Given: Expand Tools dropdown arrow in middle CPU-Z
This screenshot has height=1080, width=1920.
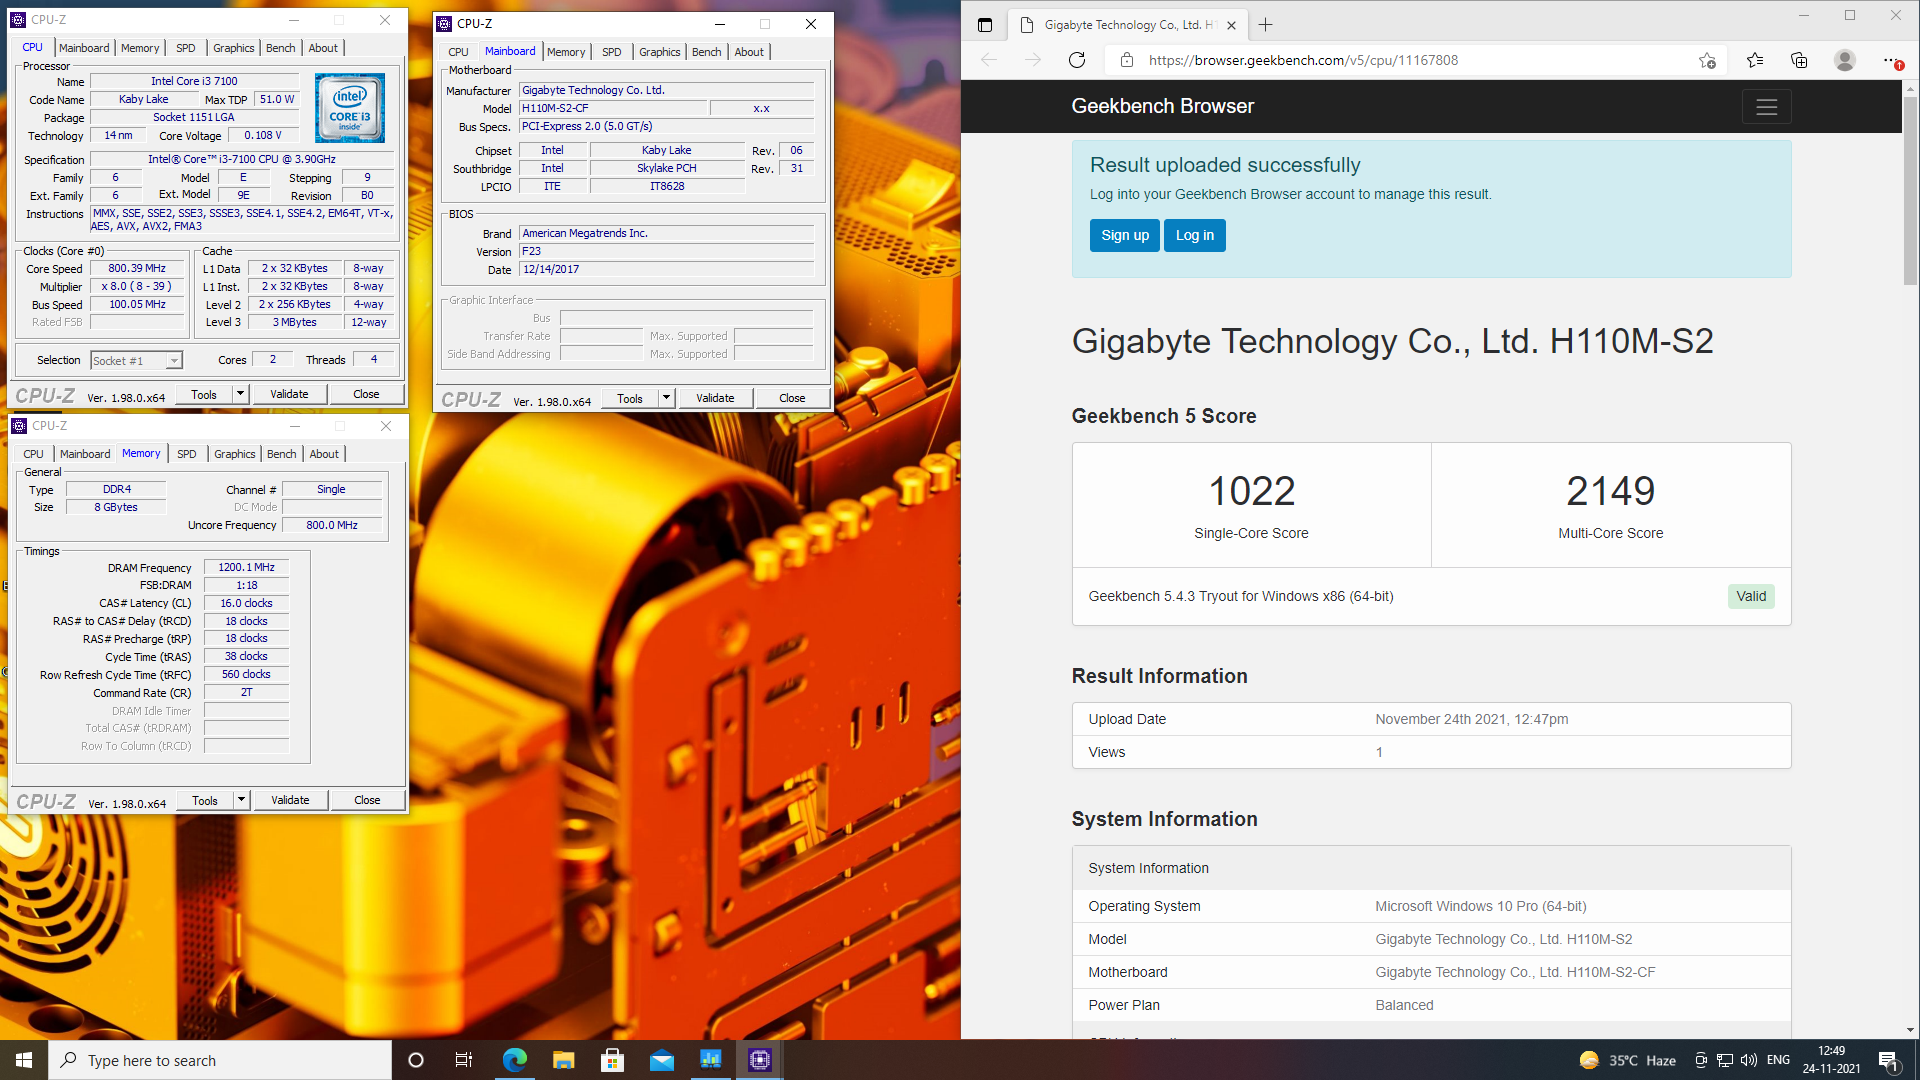Looking at the screenshot, I should pos(666,398).
